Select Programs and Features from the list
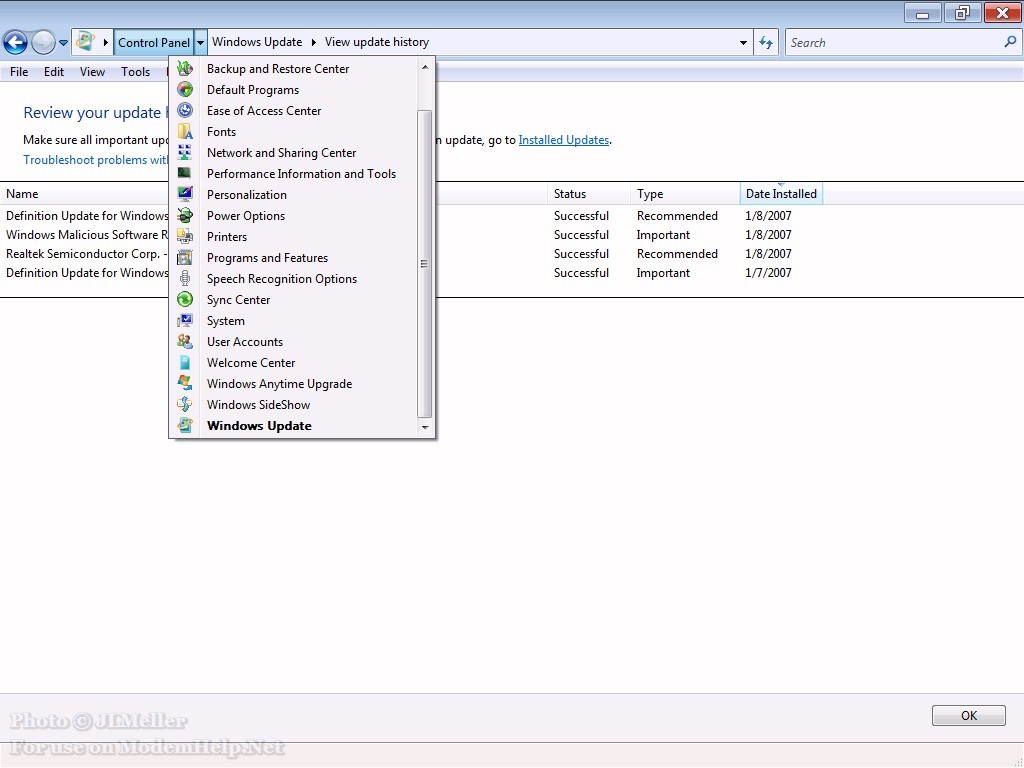 (x=267, y=258)
